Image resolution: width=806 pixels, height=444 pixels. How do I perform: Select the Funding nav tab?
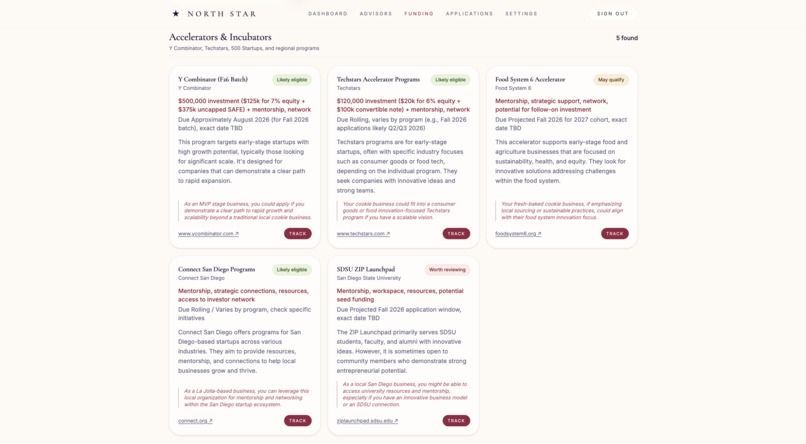[419, 14]
